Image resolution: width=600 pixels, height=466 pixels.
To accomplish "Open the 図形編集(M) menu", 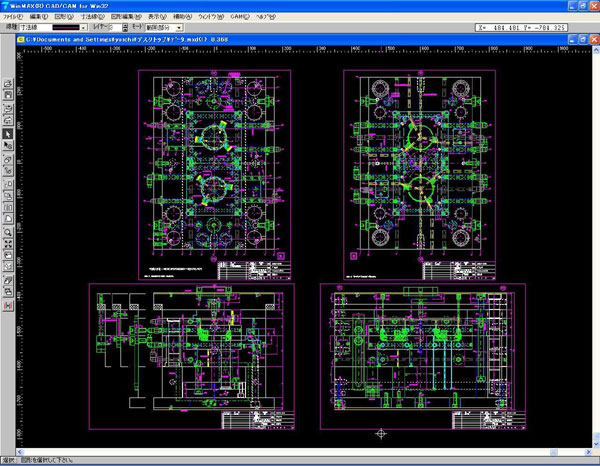I will click(125, 17).
